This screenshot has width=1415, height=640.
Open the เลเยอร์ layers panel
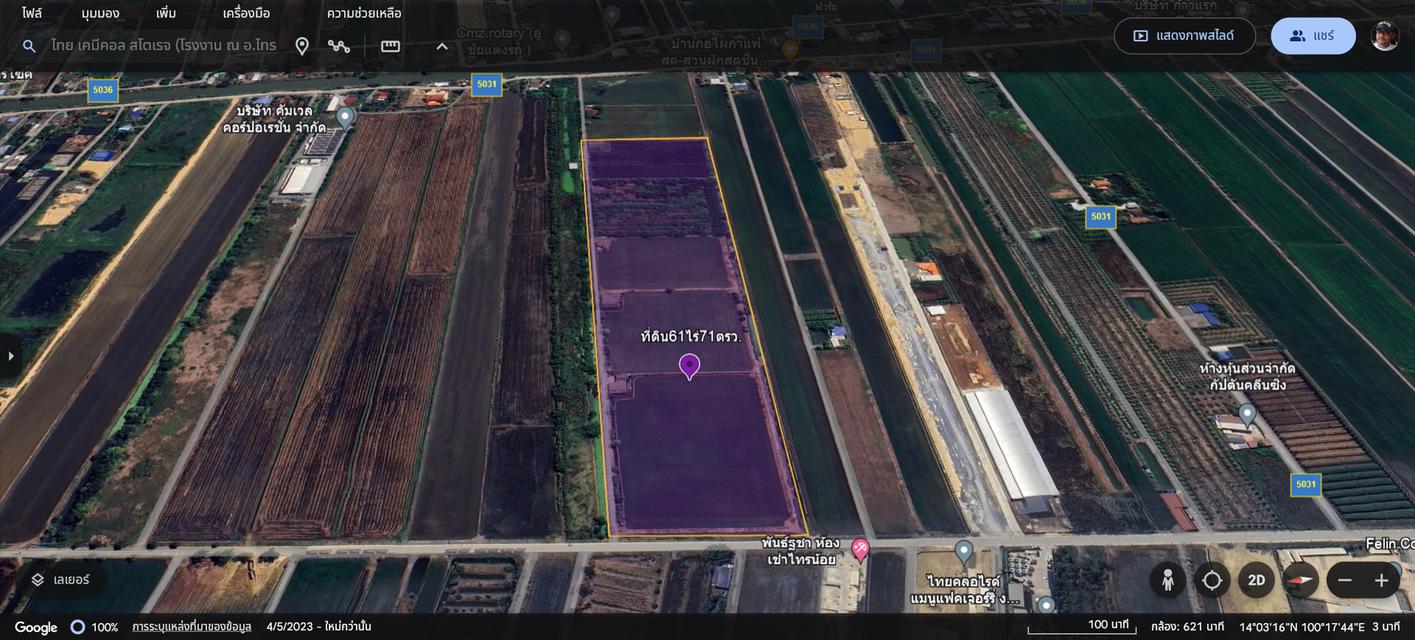(60, 580)
